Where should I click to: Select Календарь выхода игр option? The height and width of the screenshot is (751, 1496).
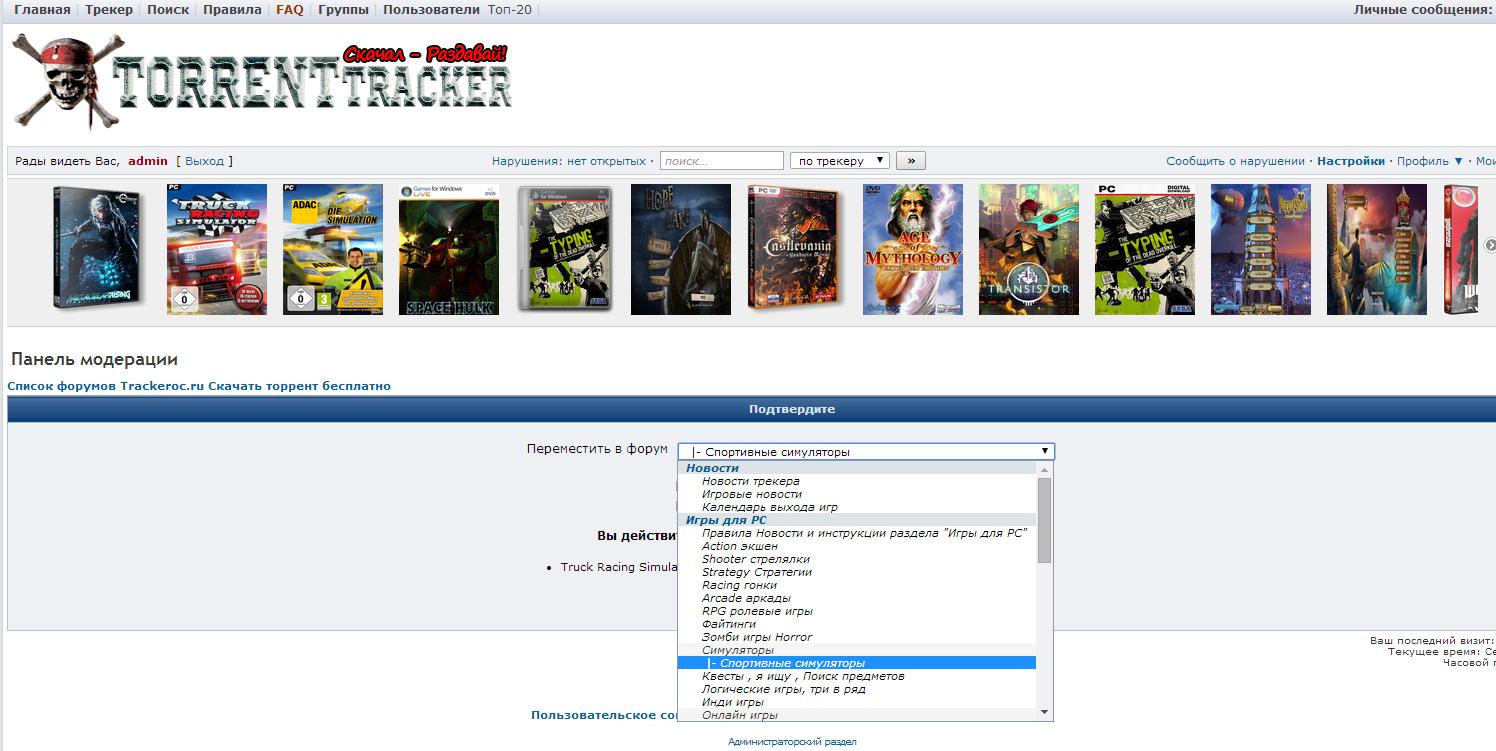(x=769, y=507)
